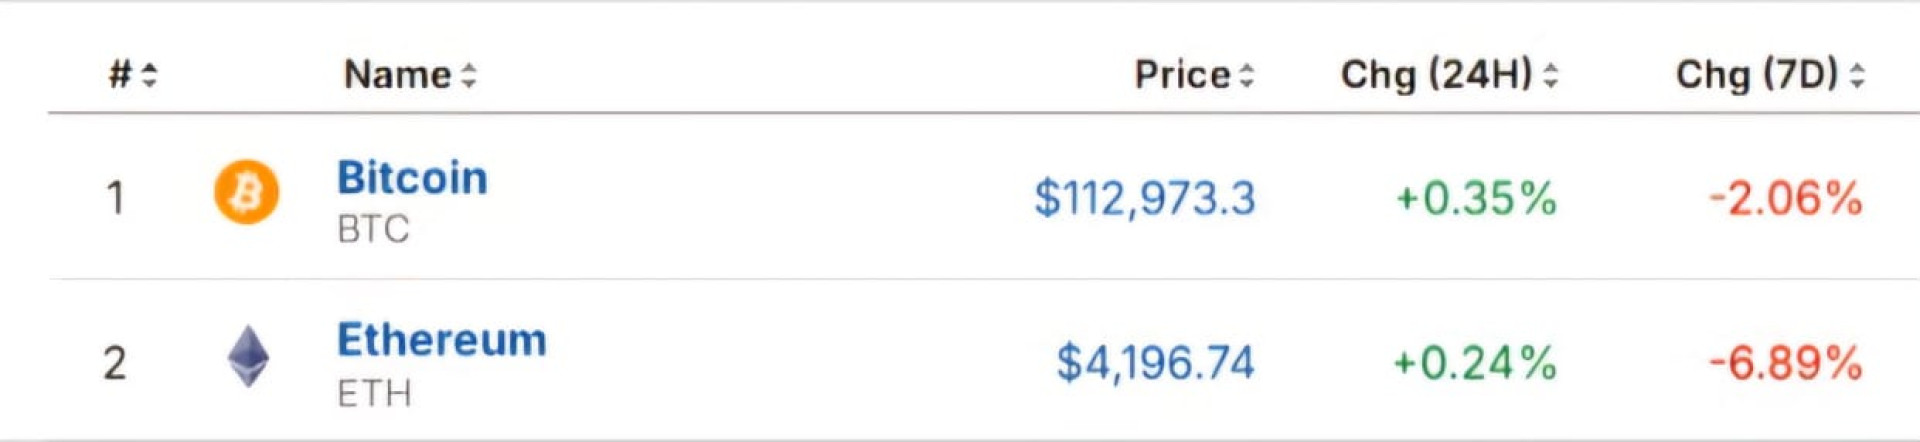Sort the table by the Price header
Image resolution: width=1920 pixels, height=442 pixels.
[x=1182, y=75]
